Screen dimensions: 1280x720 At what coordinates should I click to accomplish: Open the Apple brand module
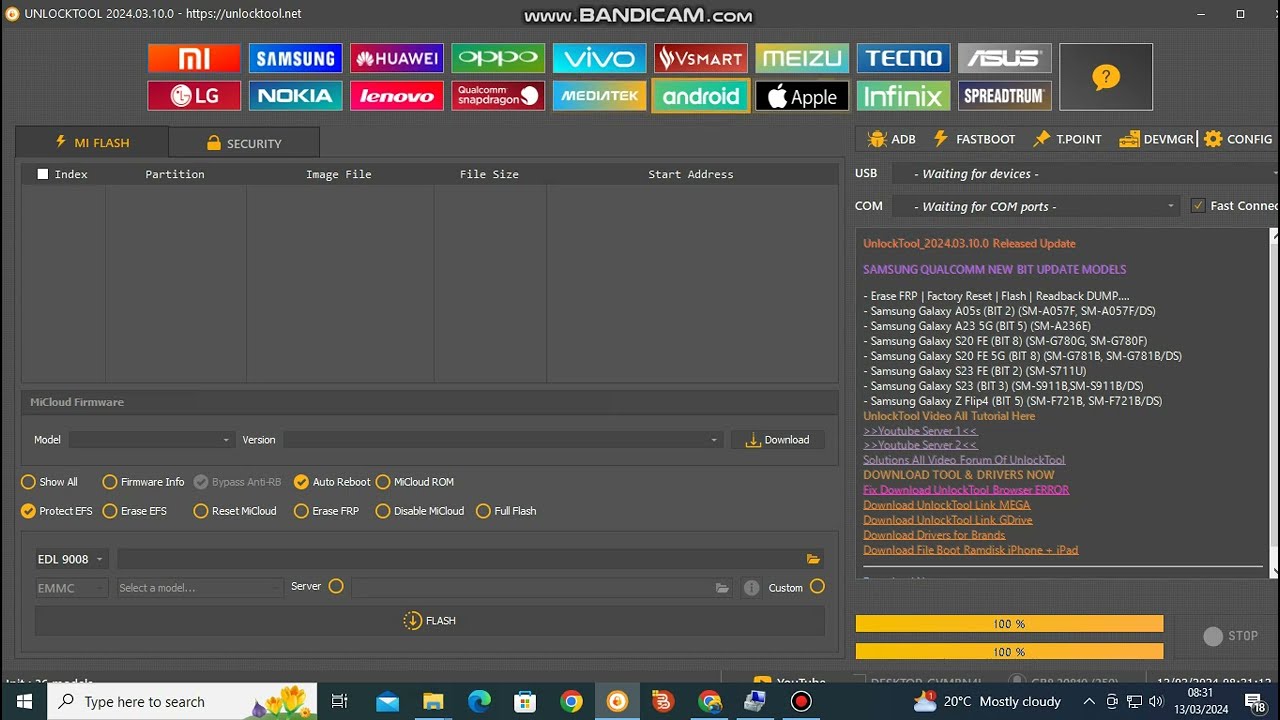click(x=801, y=96)
